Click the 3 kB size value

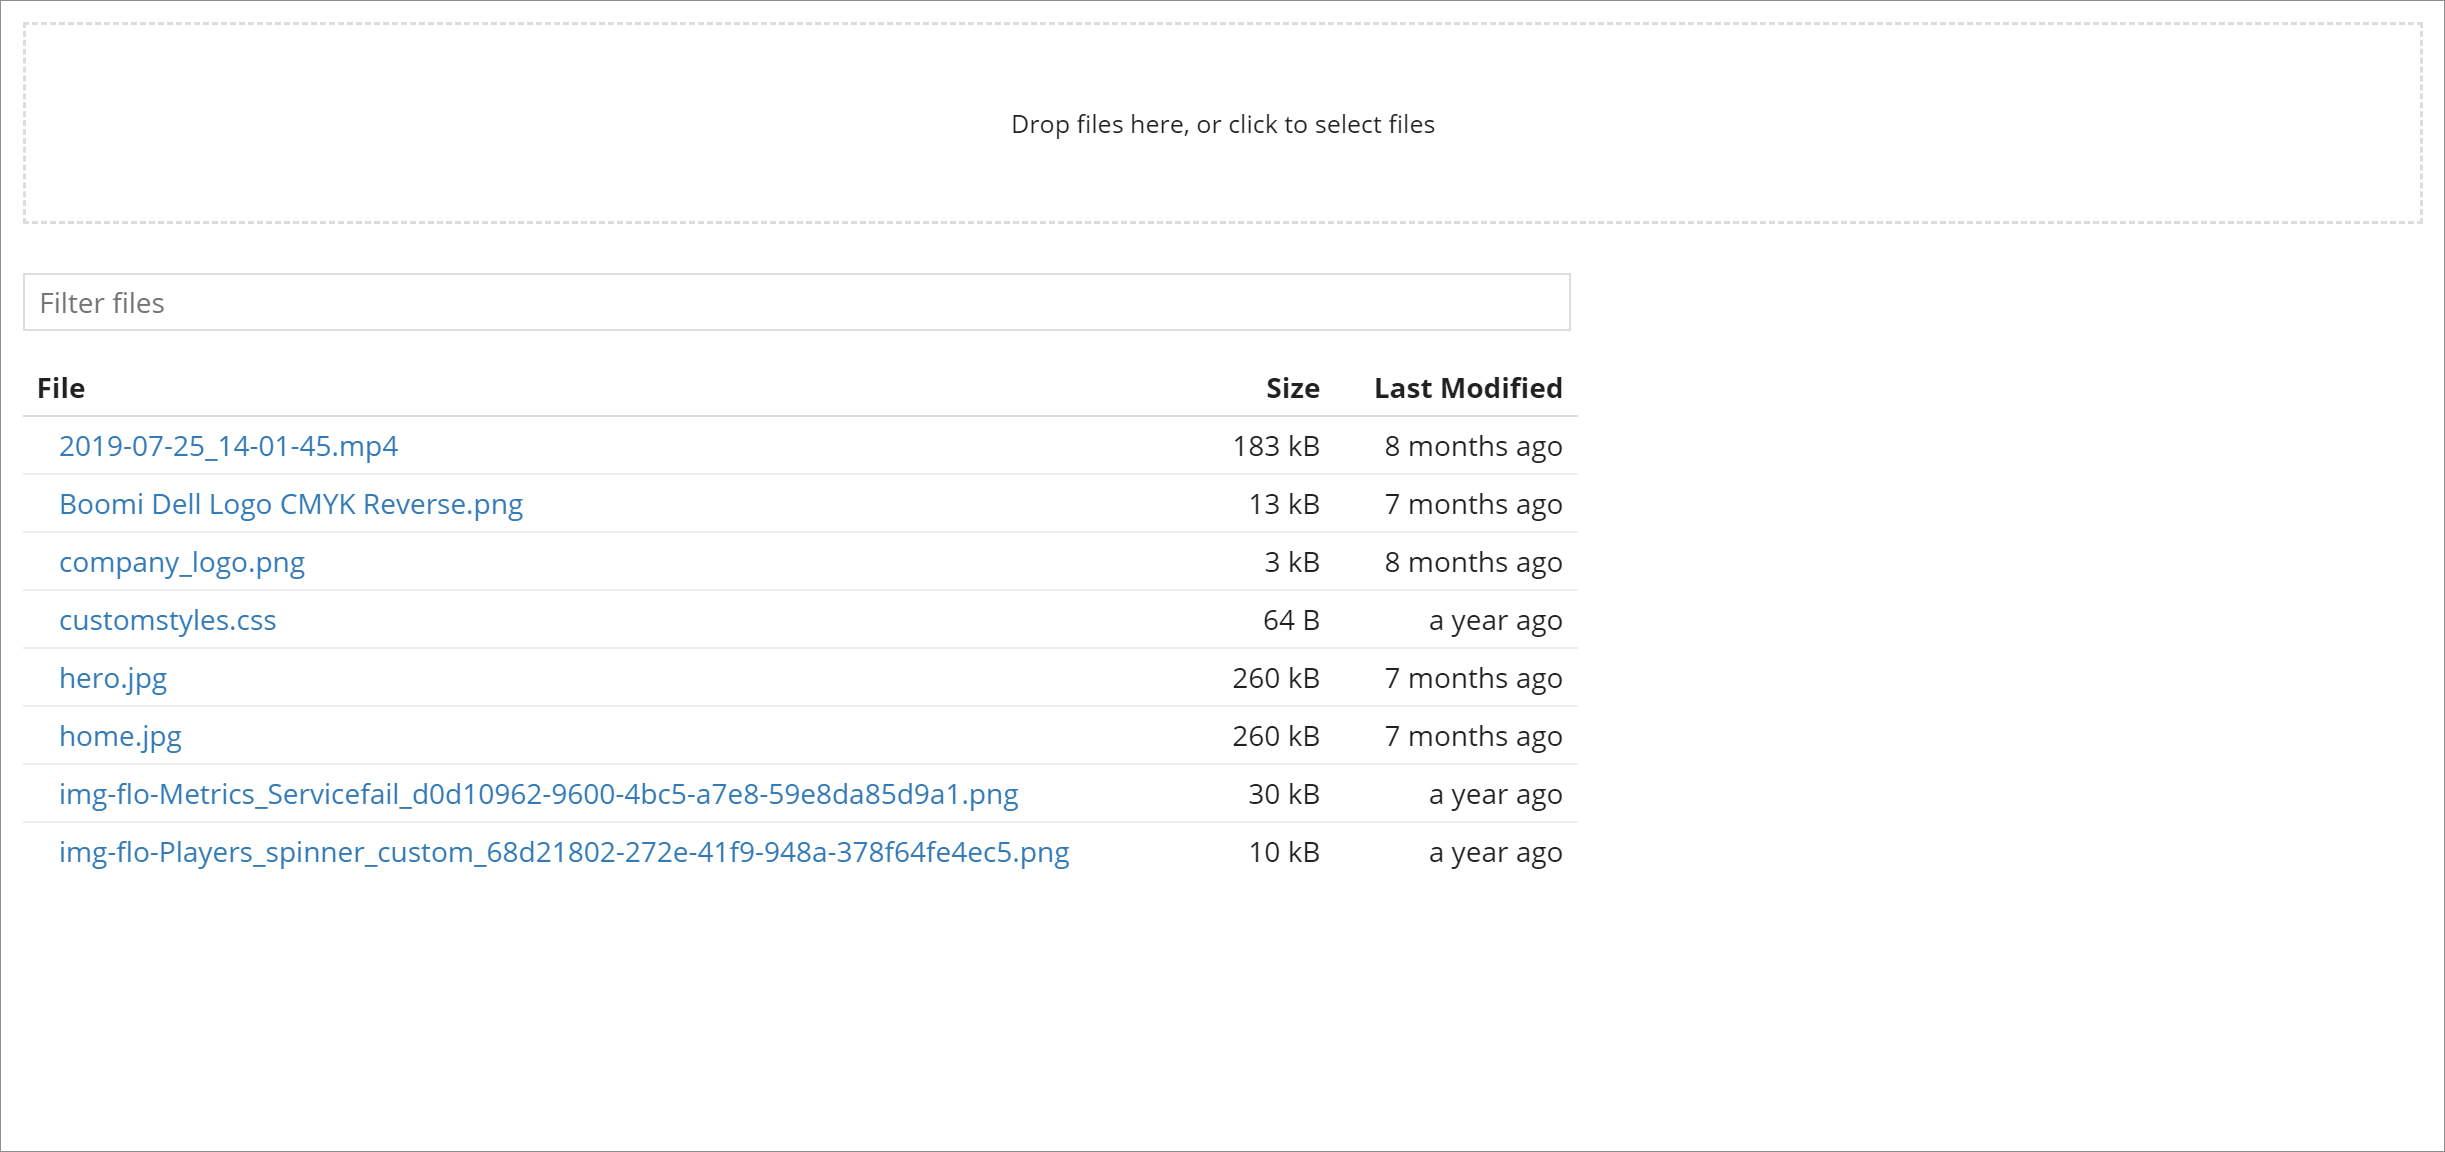(1291, 563)
